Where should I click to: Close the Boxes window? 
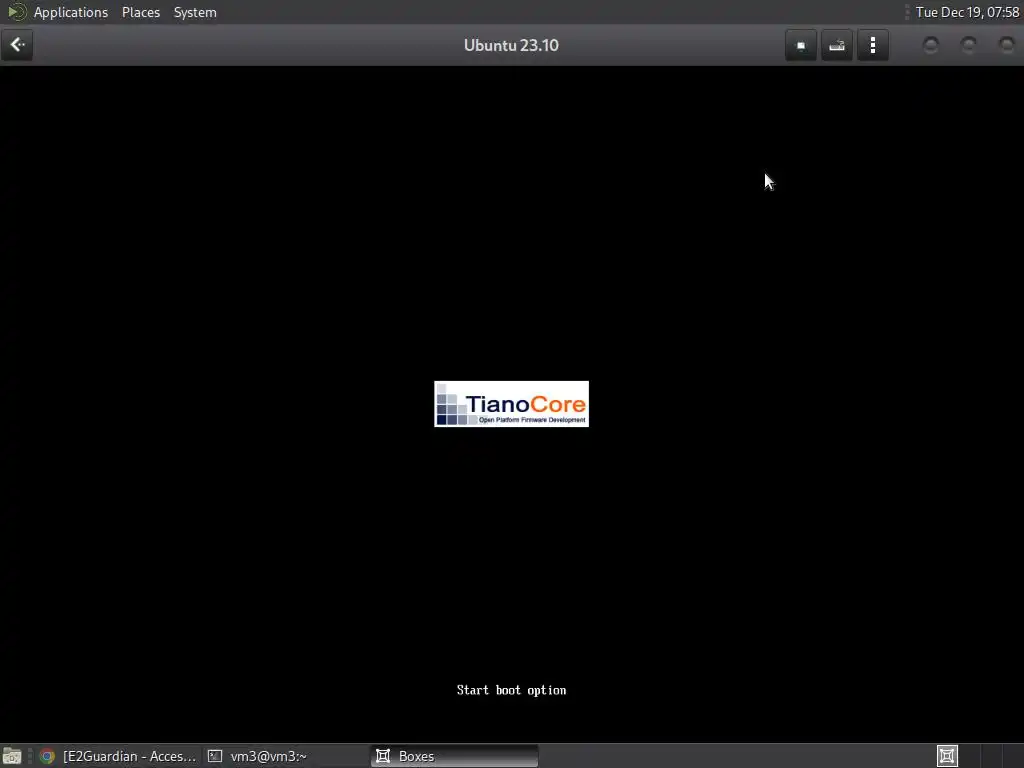pyautogui.click(x=1006, y=45)
